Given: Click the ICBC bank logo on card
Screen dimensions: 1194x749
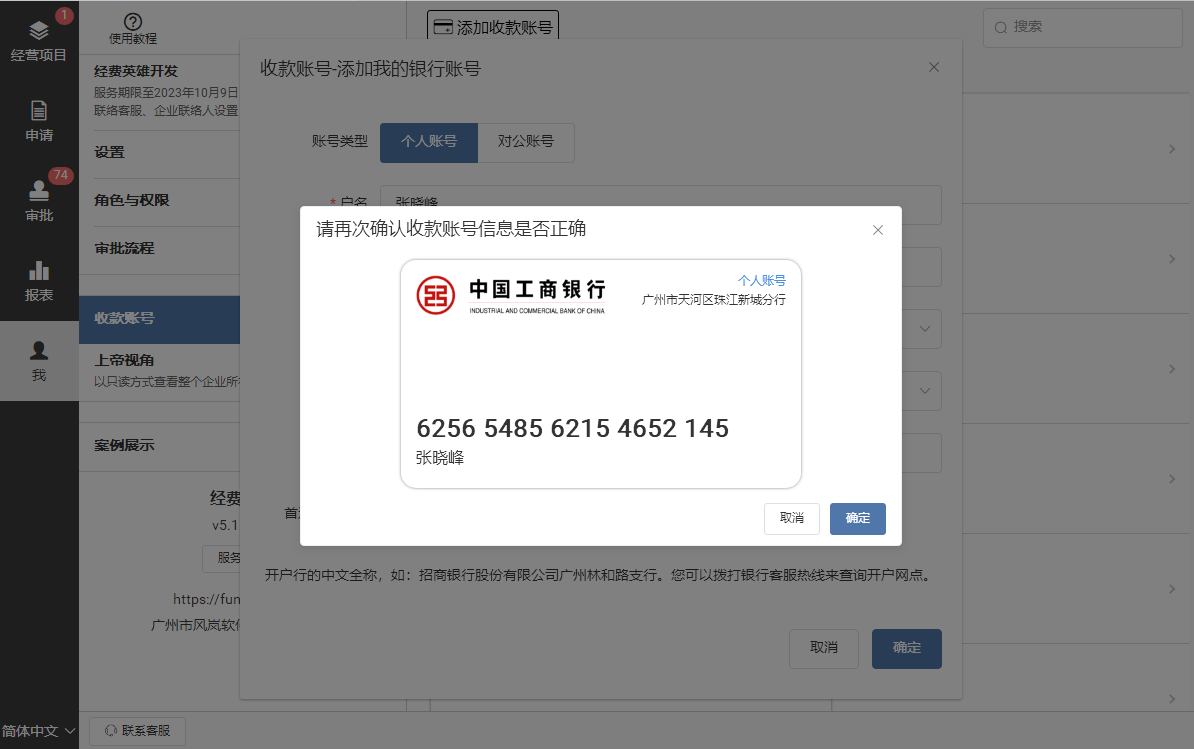Looking at the screenshot, I should 436,295.
